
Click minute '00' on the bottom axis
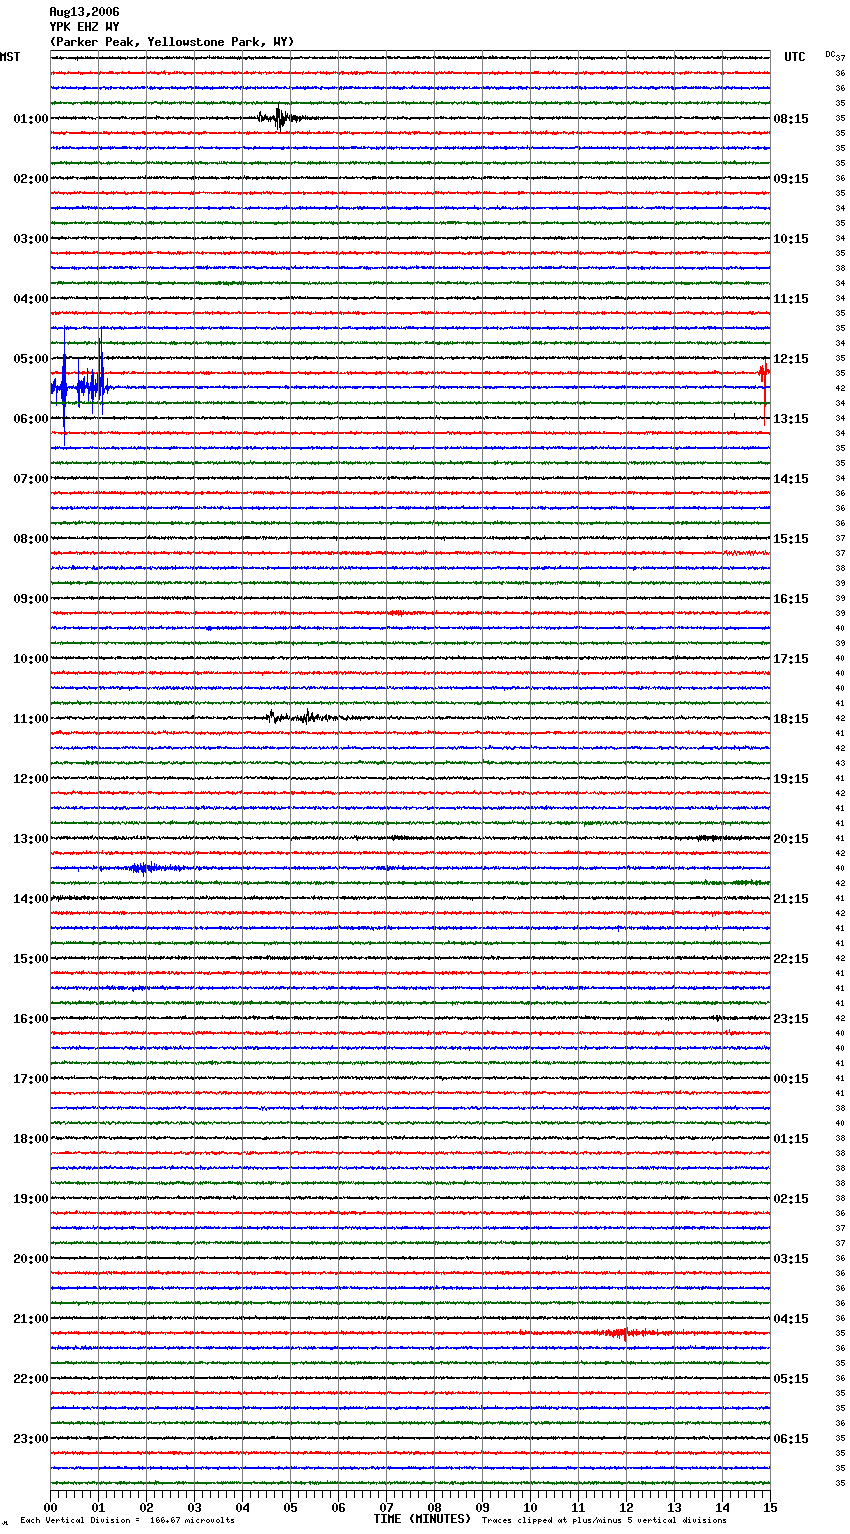(x=51, y=1507)
